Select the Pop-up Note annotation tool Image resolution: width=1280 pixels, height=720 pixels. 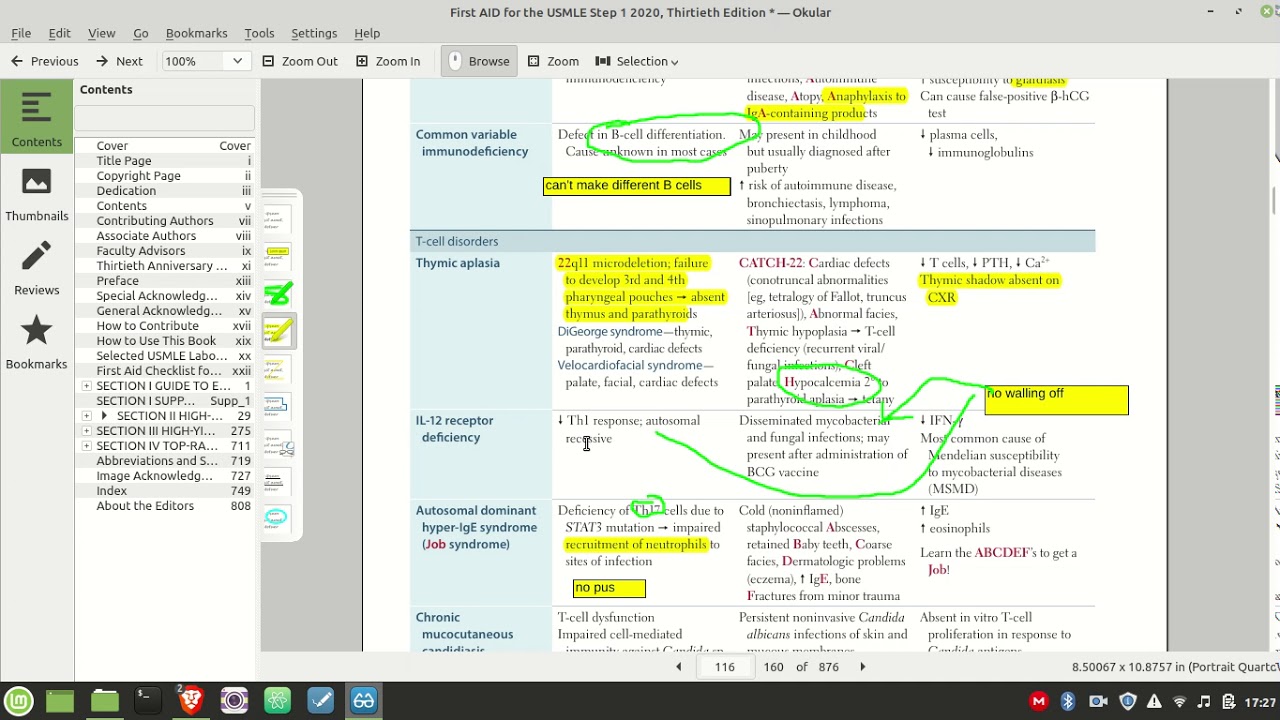pos(277,219)
